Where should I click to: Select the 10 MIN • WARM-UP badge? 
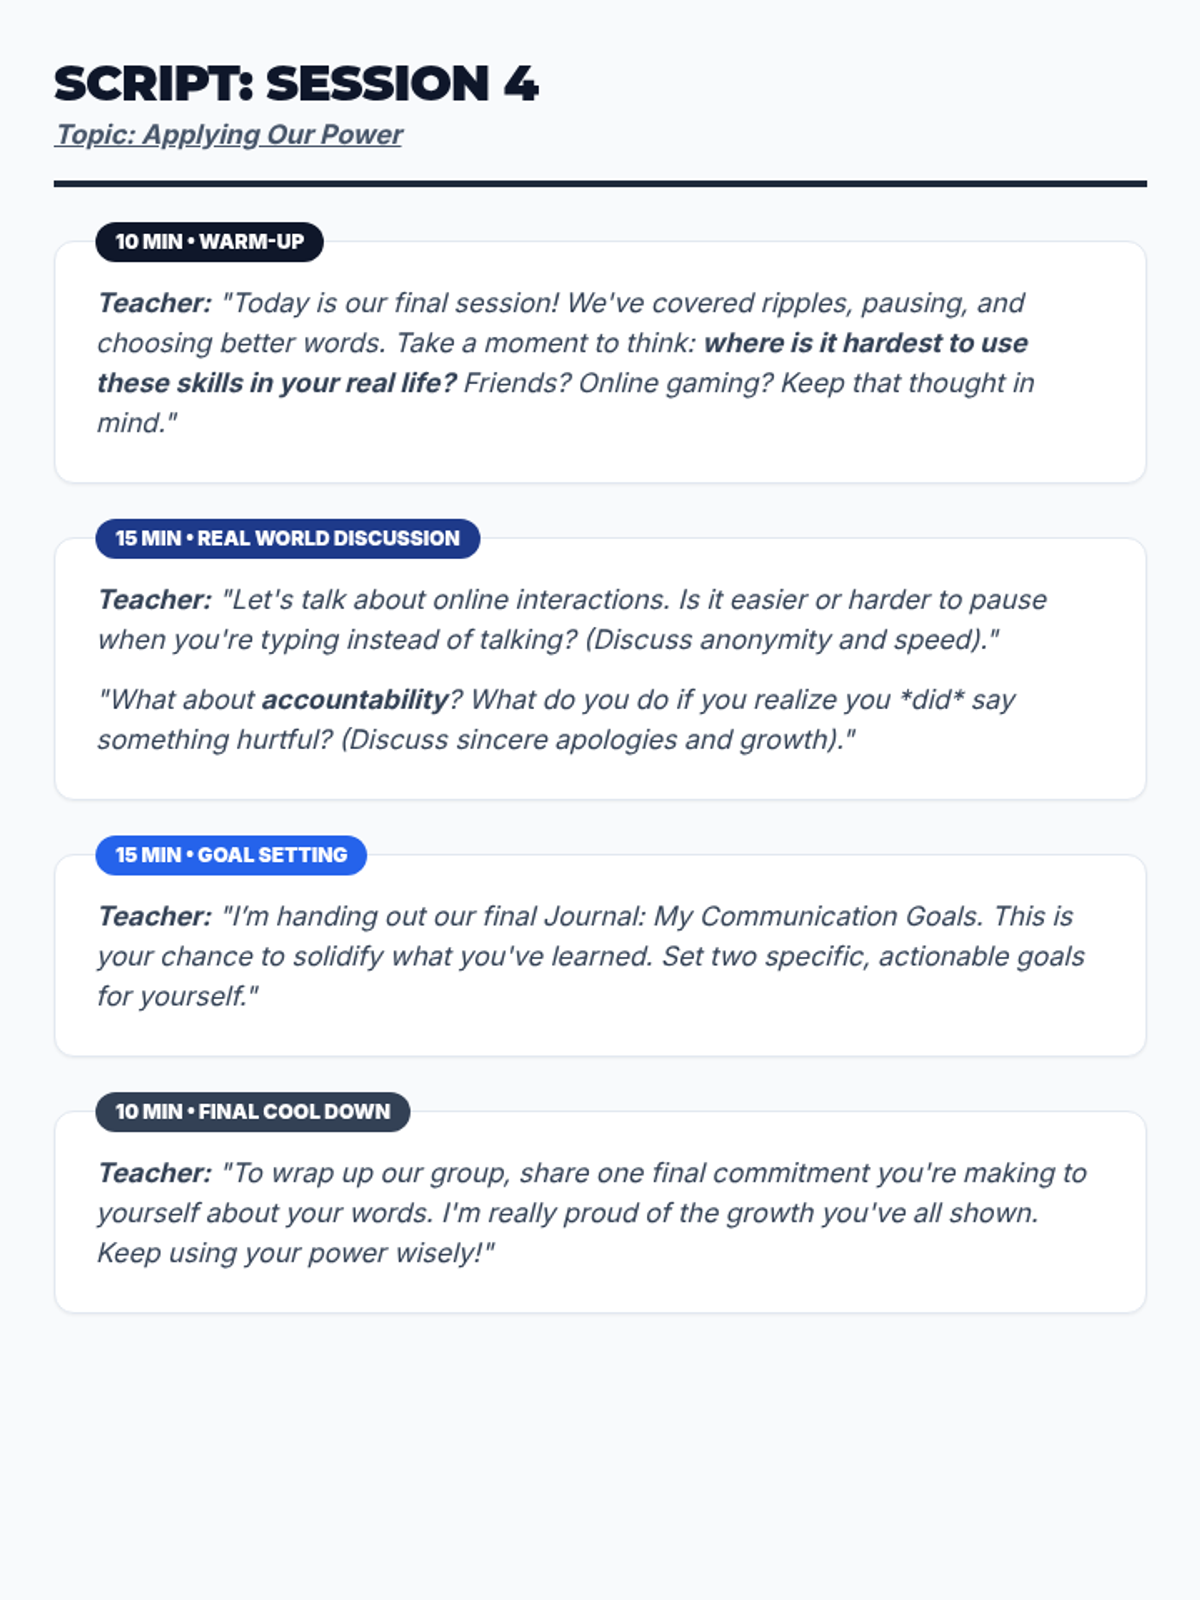209,242
